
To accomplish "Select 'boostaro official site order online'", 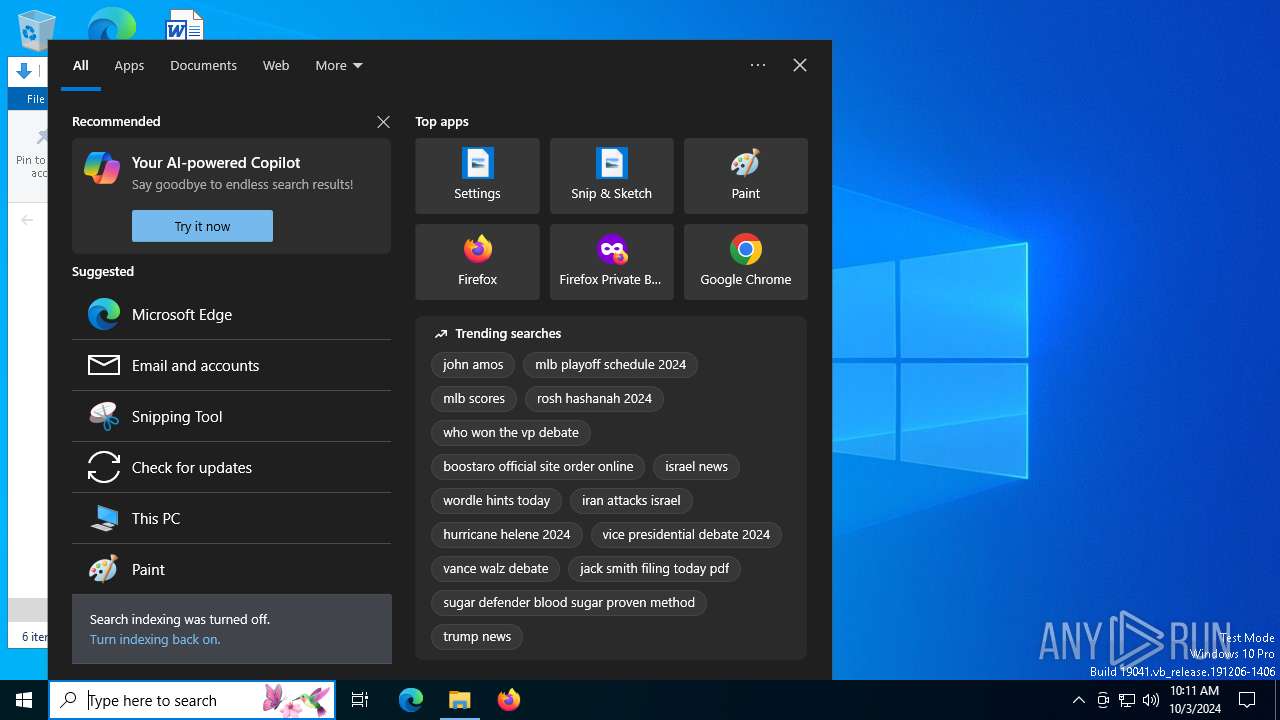I will coord(538,467).
